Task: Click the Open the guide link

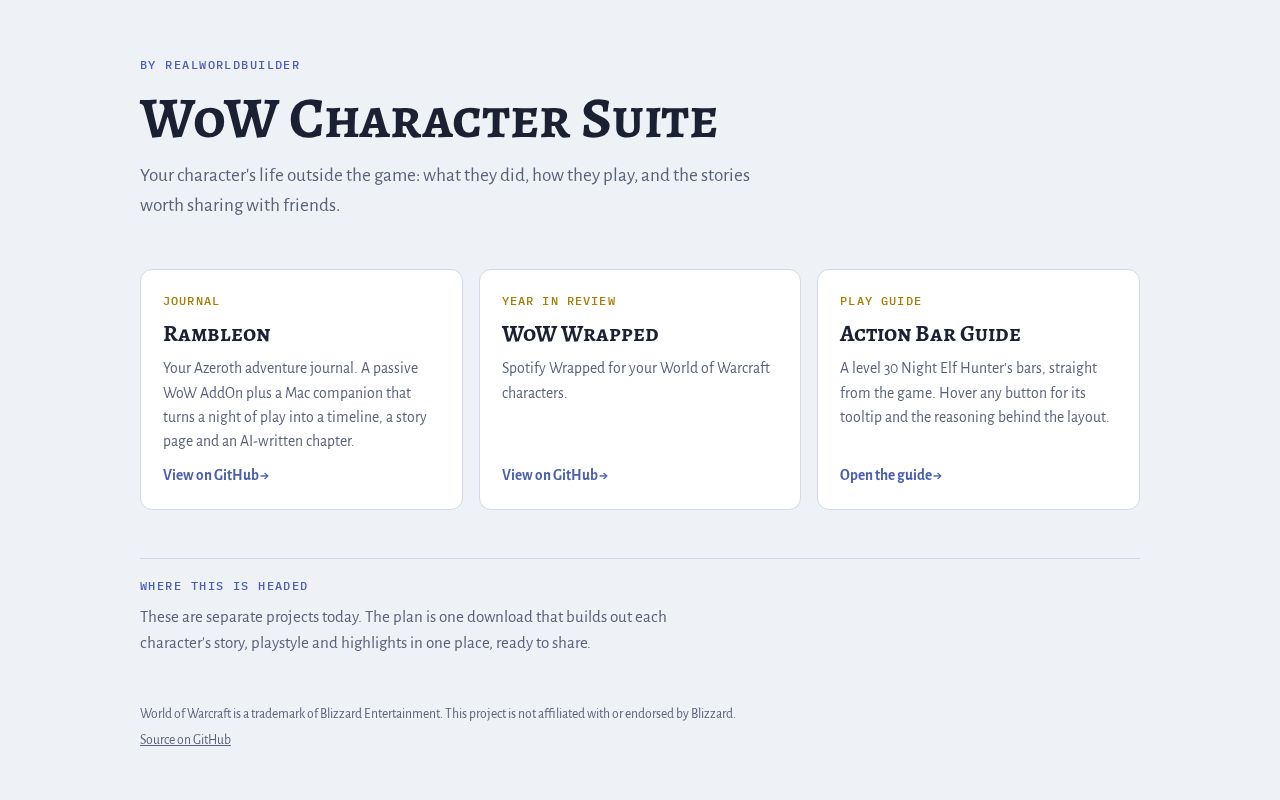Action: [891, 476]
